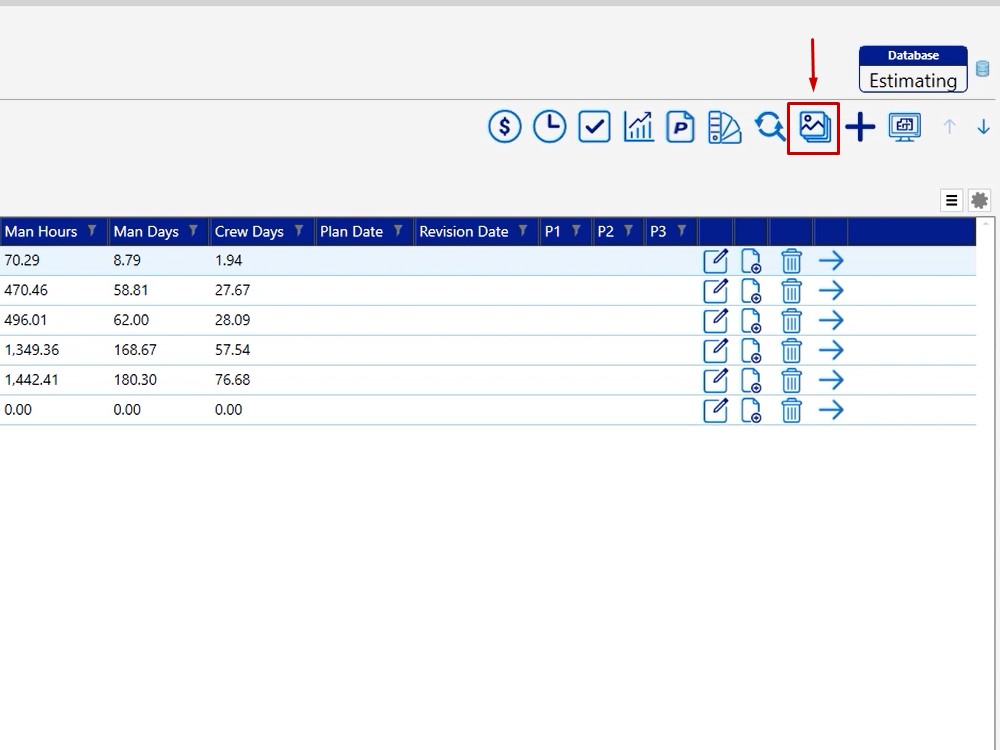Screen dimensions: 1000x750
Task: Open the bar chart graph icon
Action: 638,127
